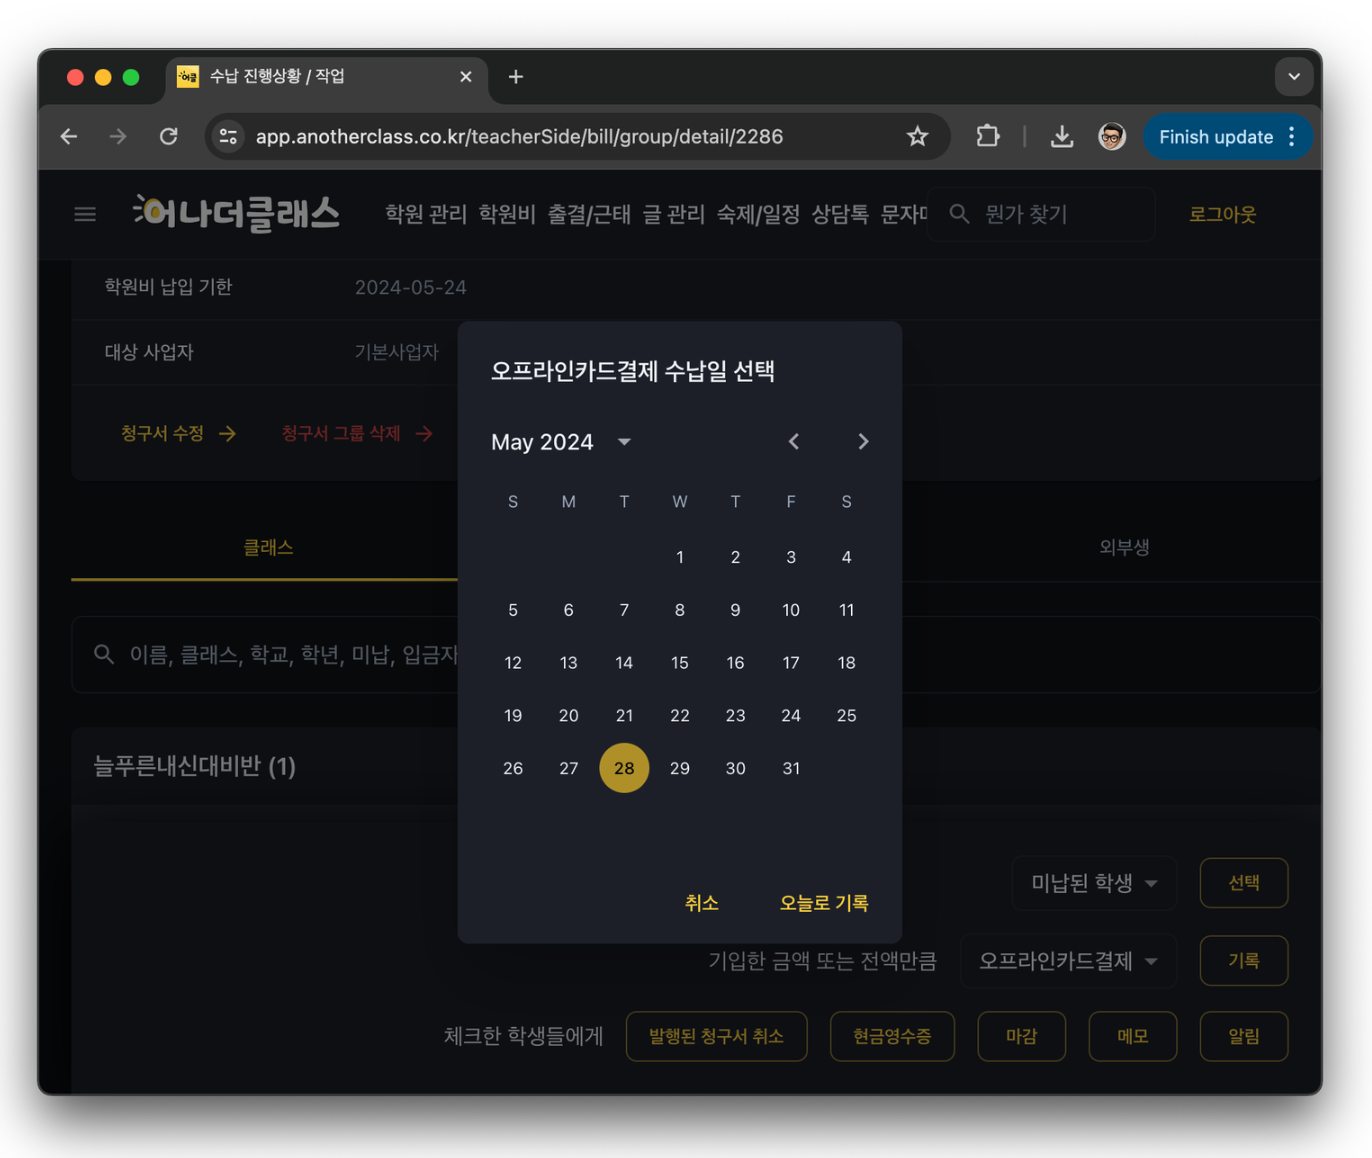
Task: Click the 알림 button
Action: 1244,1036
